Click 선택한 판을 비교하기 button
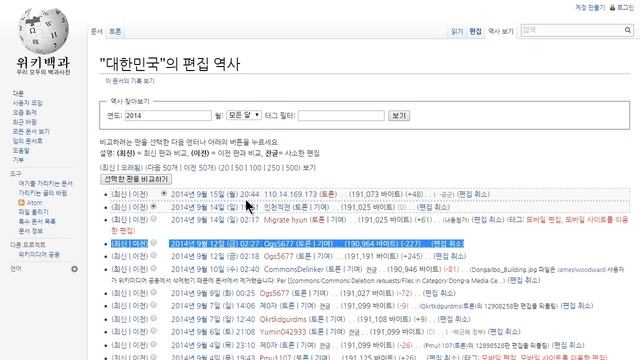This screenshot has height=360, width=640. tap(136, 179)
